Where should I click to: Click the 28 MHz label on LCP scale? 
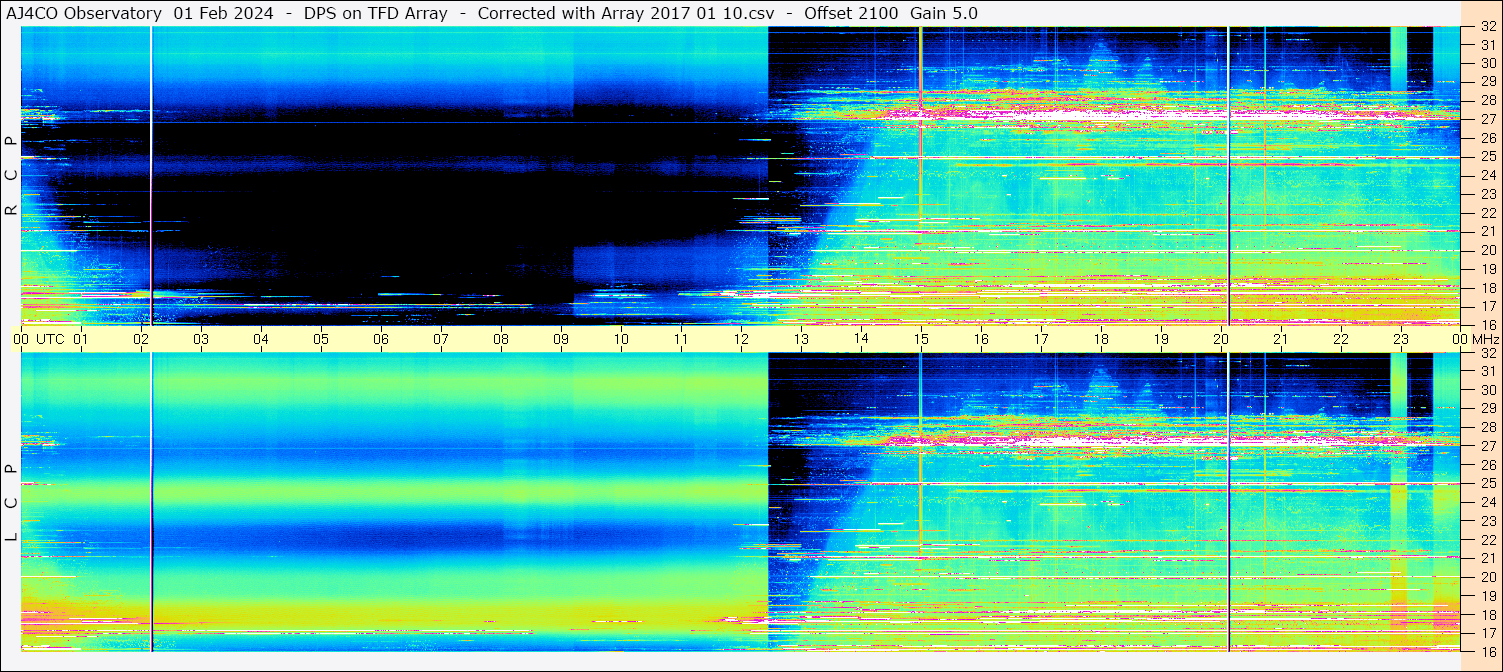[x=1487, y=427]
